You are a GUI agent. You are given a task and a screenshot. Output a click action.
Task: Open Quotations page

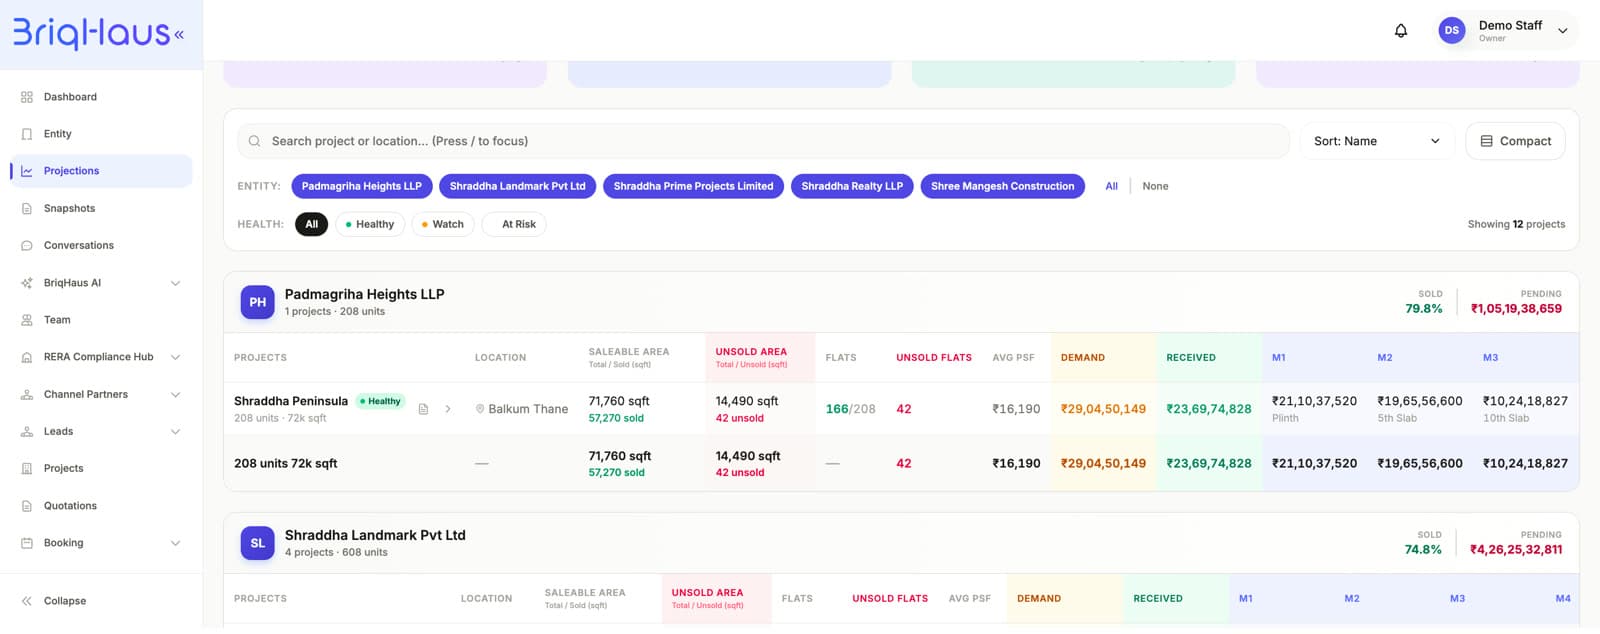click(x=70, y=506)
